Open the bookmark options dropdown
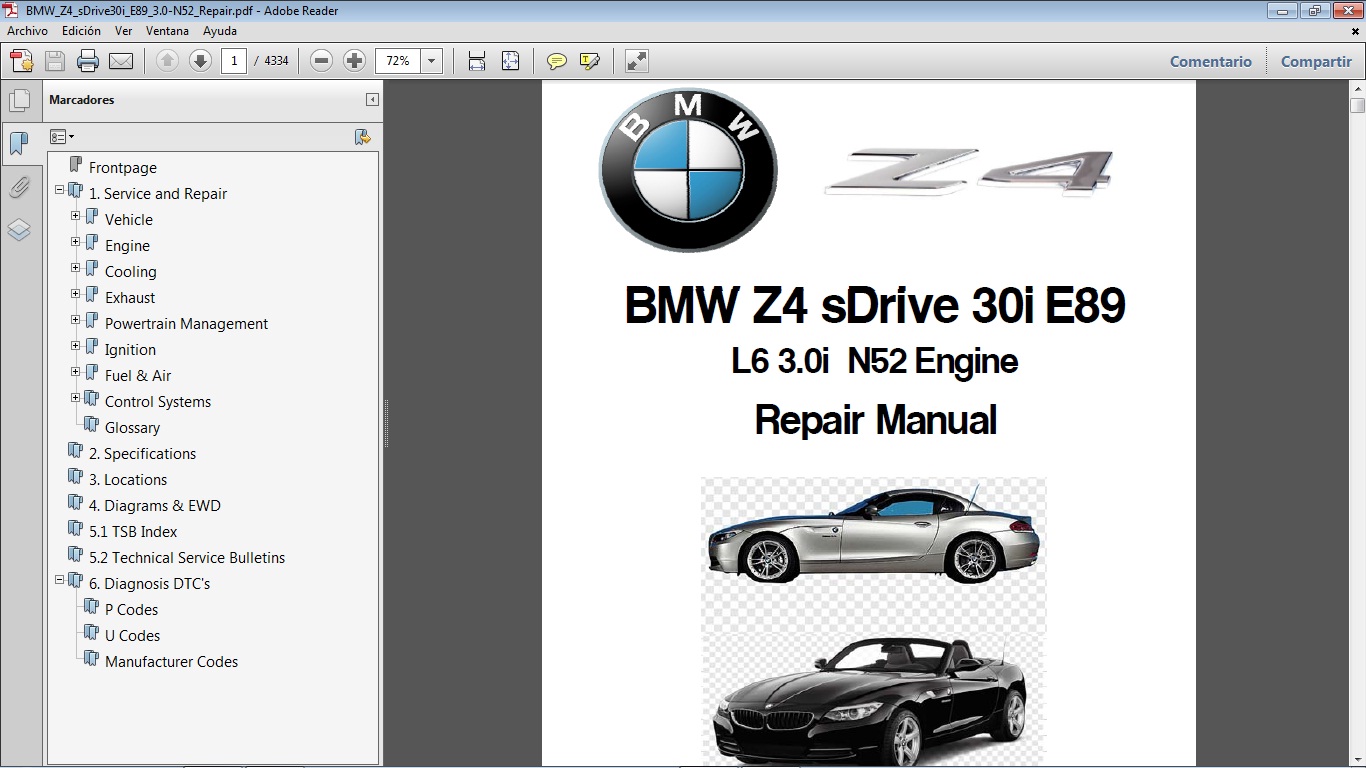Viewport: 1366px width, 768px height. 64,136
